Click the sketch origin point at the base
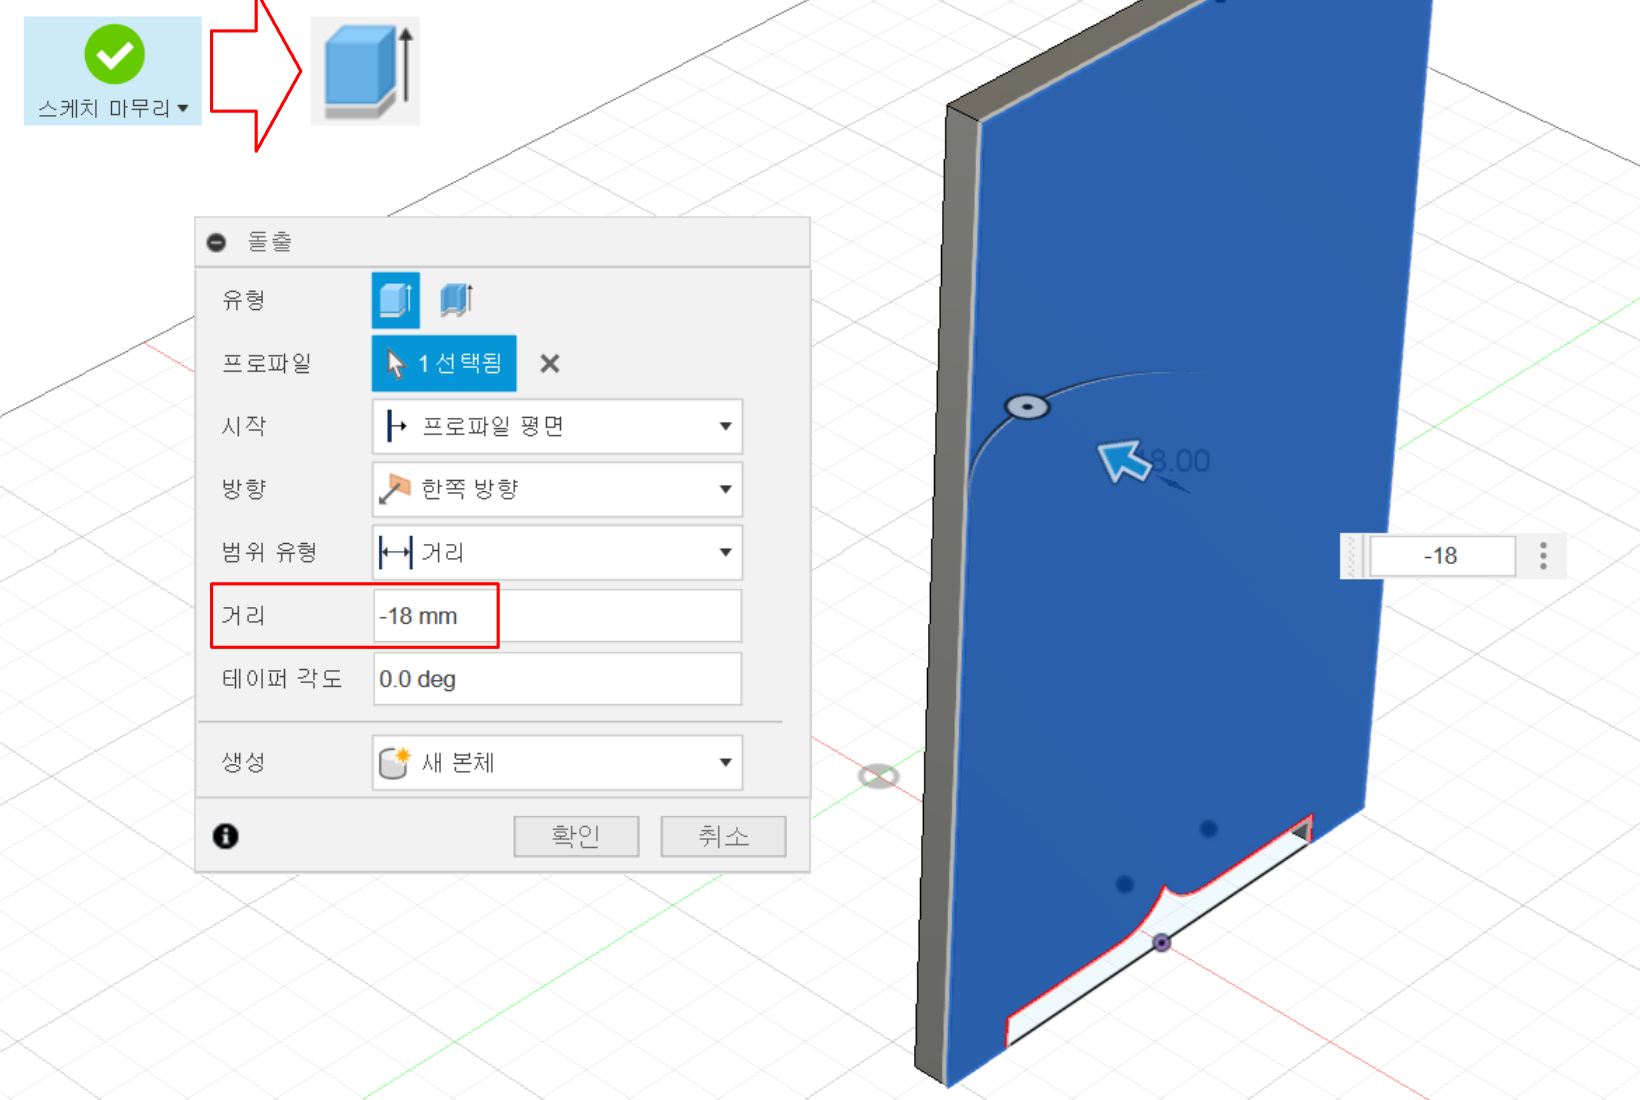1640x1100 pixels. point(1161,943)
